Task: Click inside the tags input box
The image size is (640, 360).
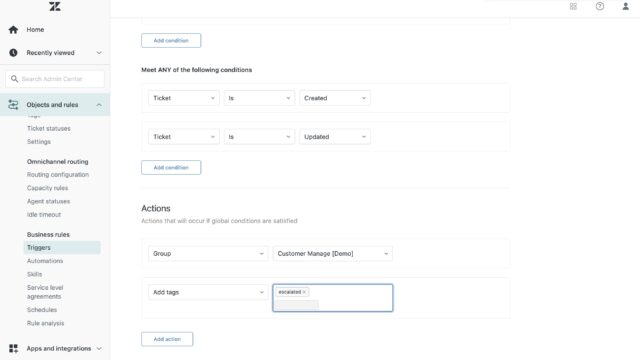Action: [333, 298]
